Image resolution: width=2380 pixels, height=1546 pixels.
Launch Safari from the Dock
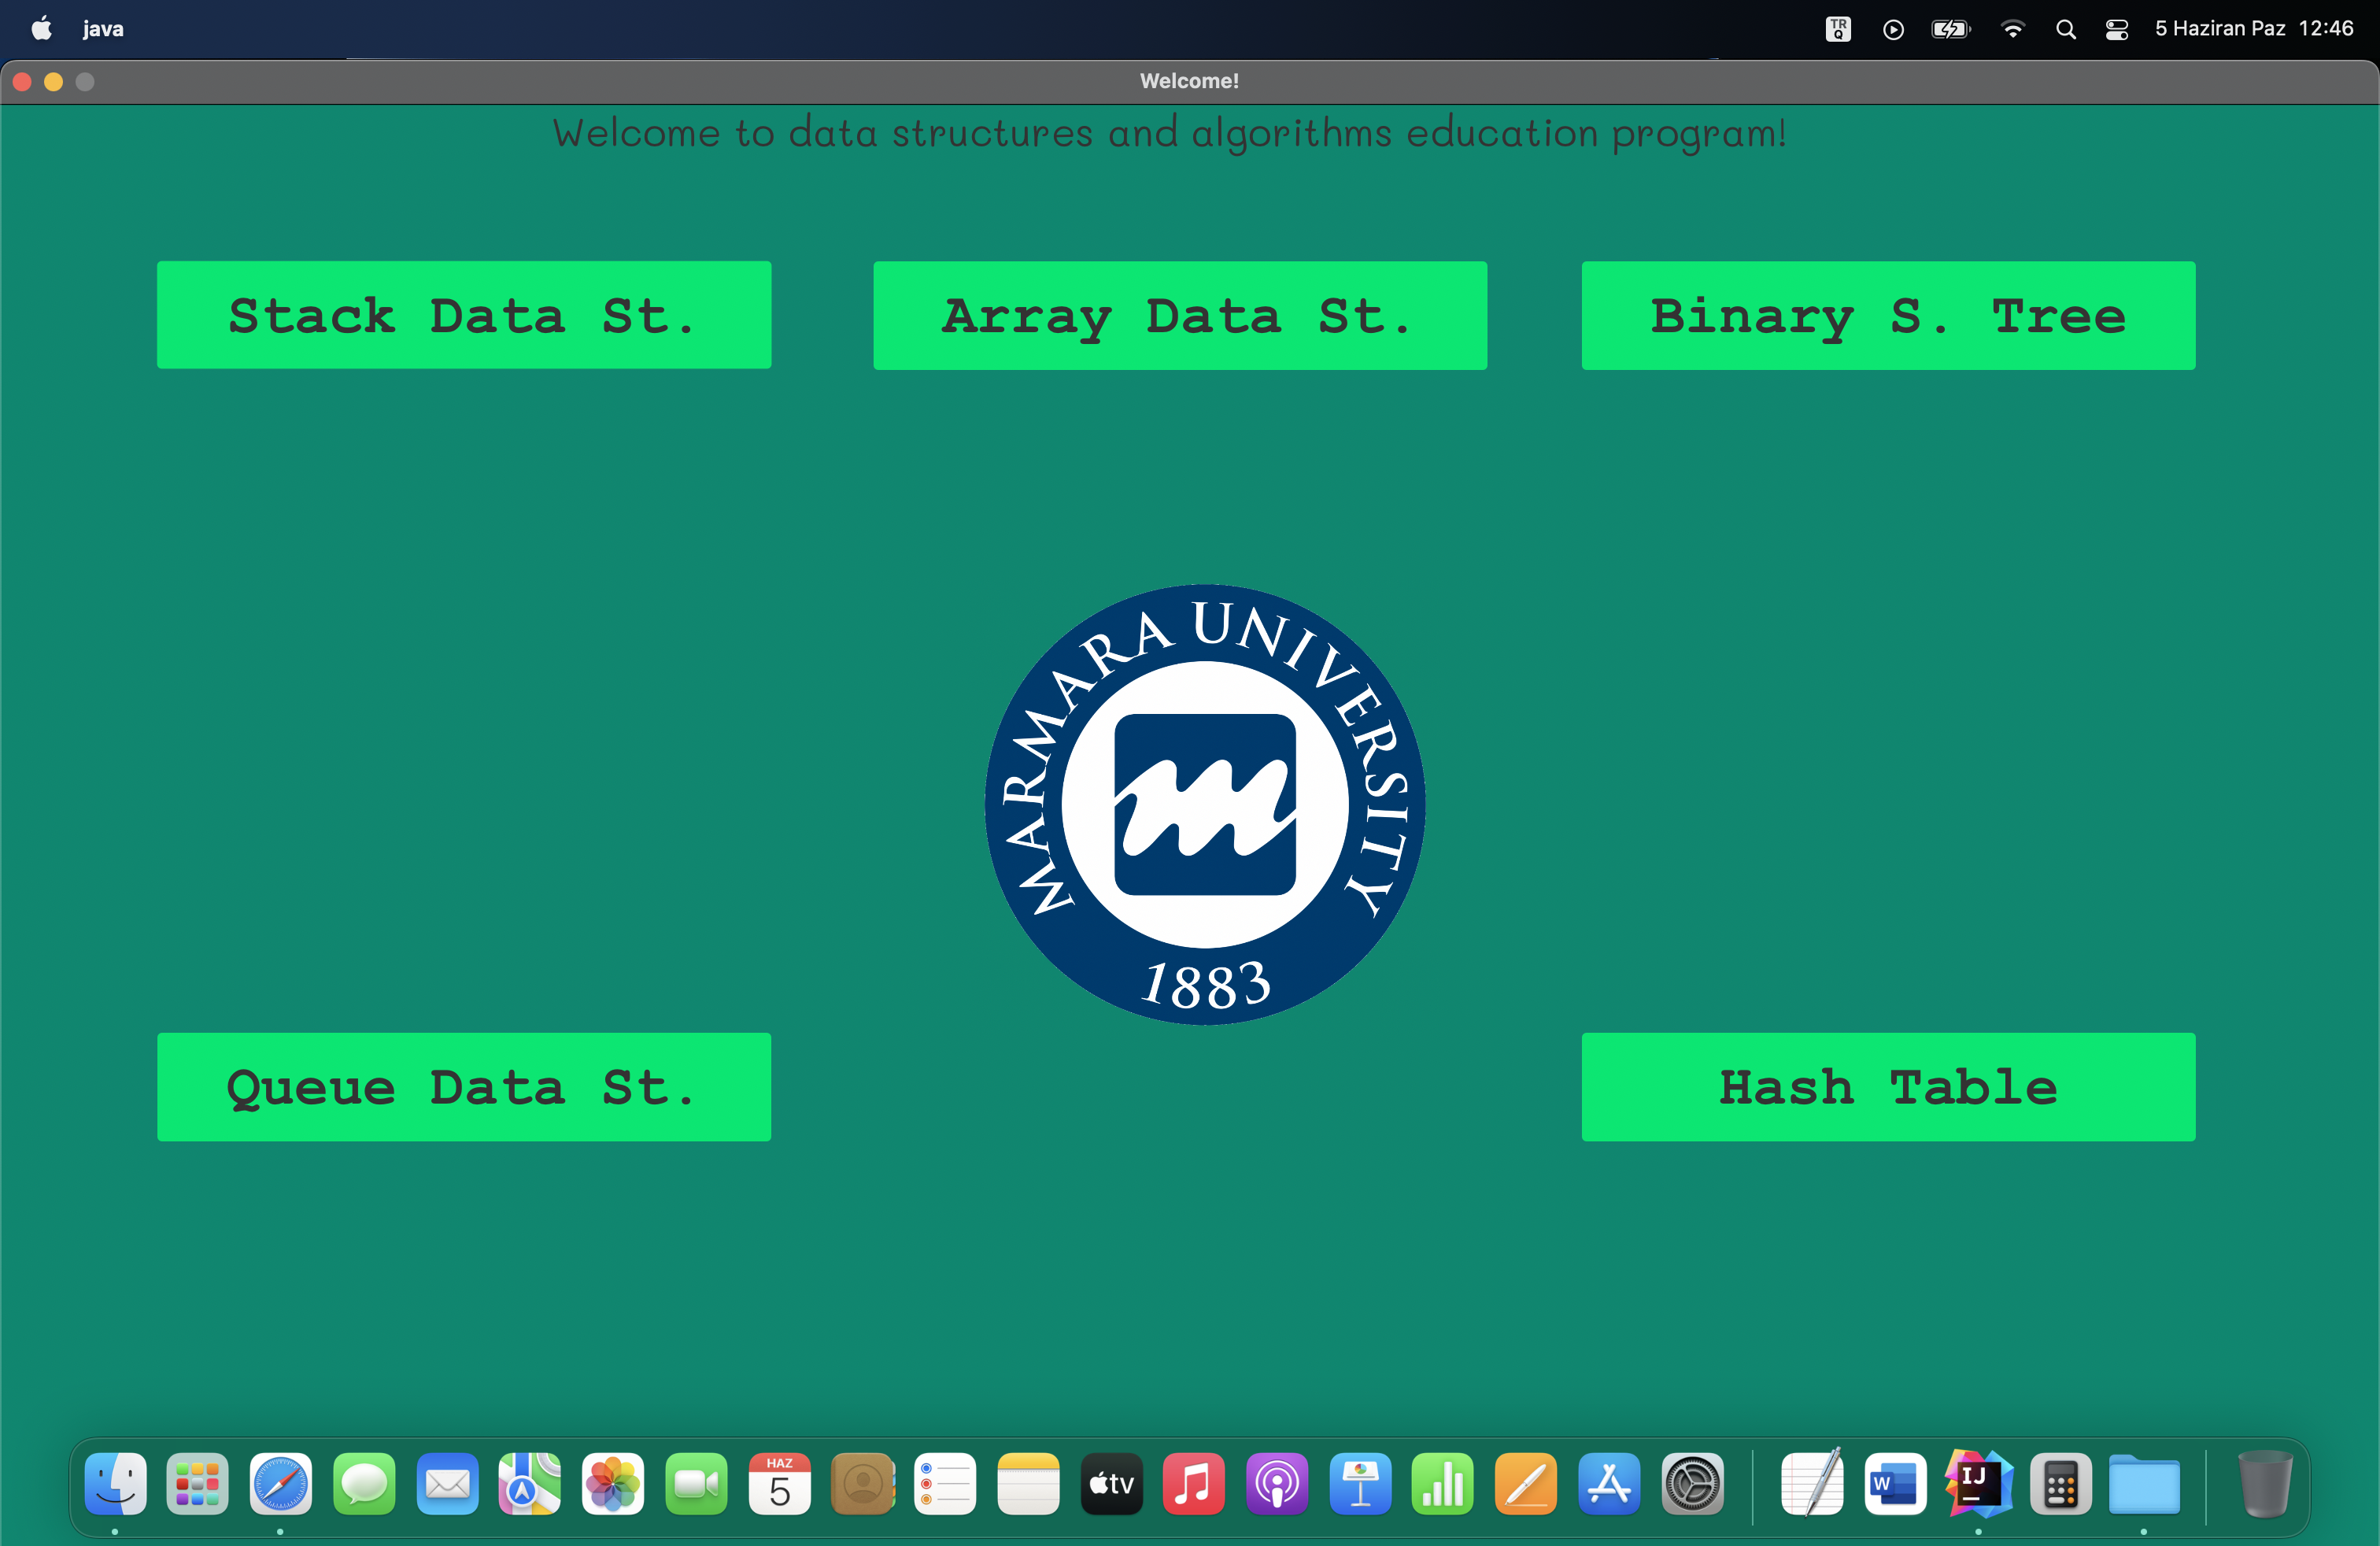280,1483
